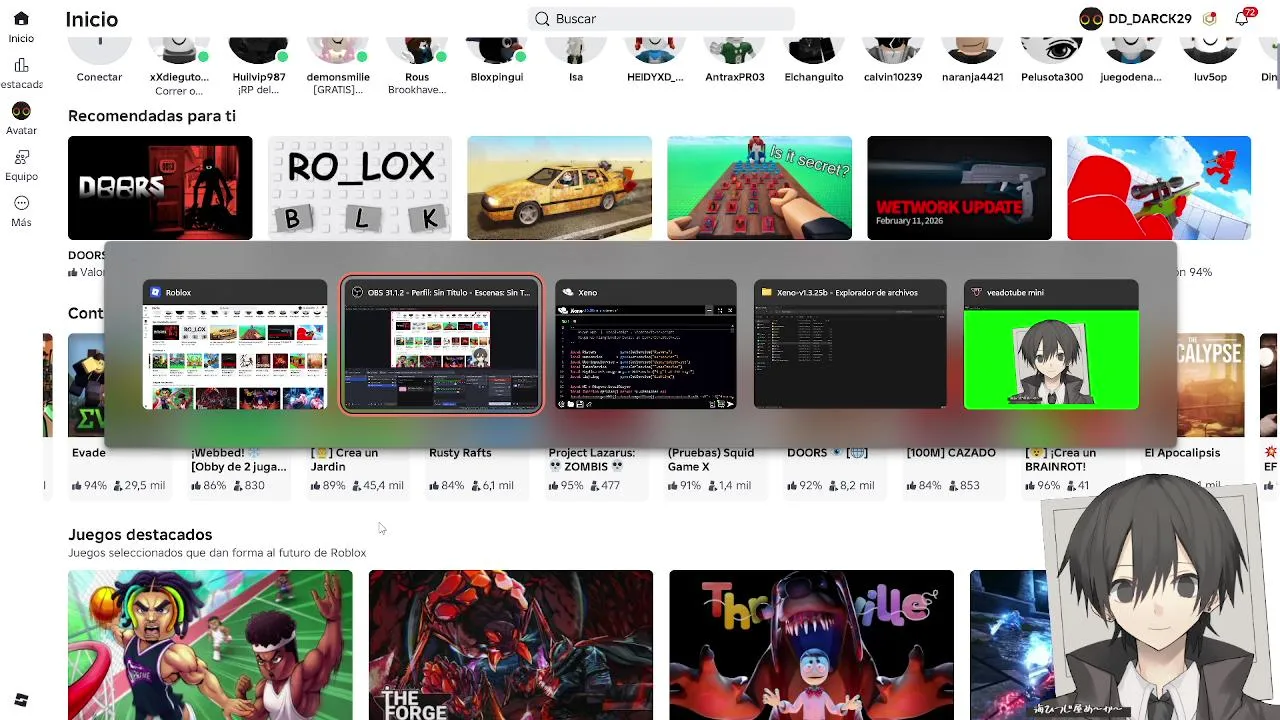The image size is (1280, 720).
Task: Open the WETWORK UPDATE game thumbnail
Action: [960, 188]
